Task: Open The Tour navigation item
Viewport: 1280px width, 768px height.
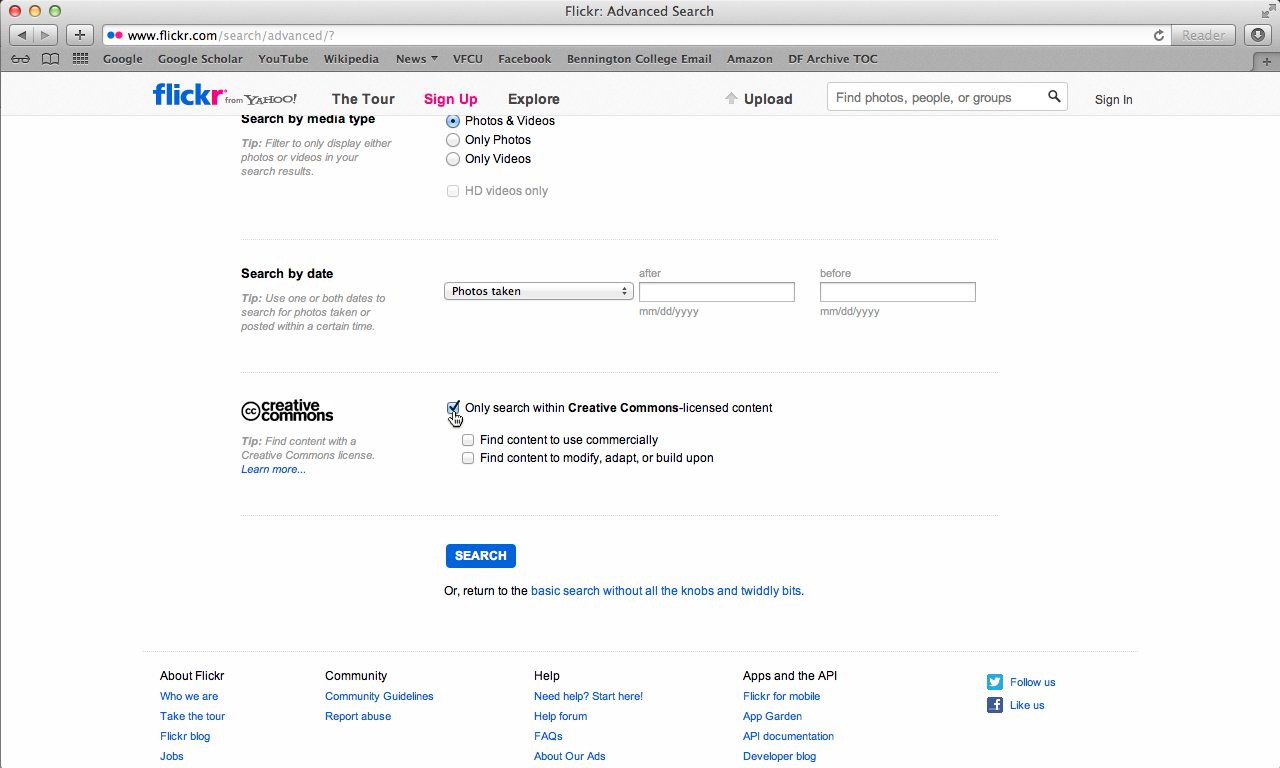Action: 363,99
